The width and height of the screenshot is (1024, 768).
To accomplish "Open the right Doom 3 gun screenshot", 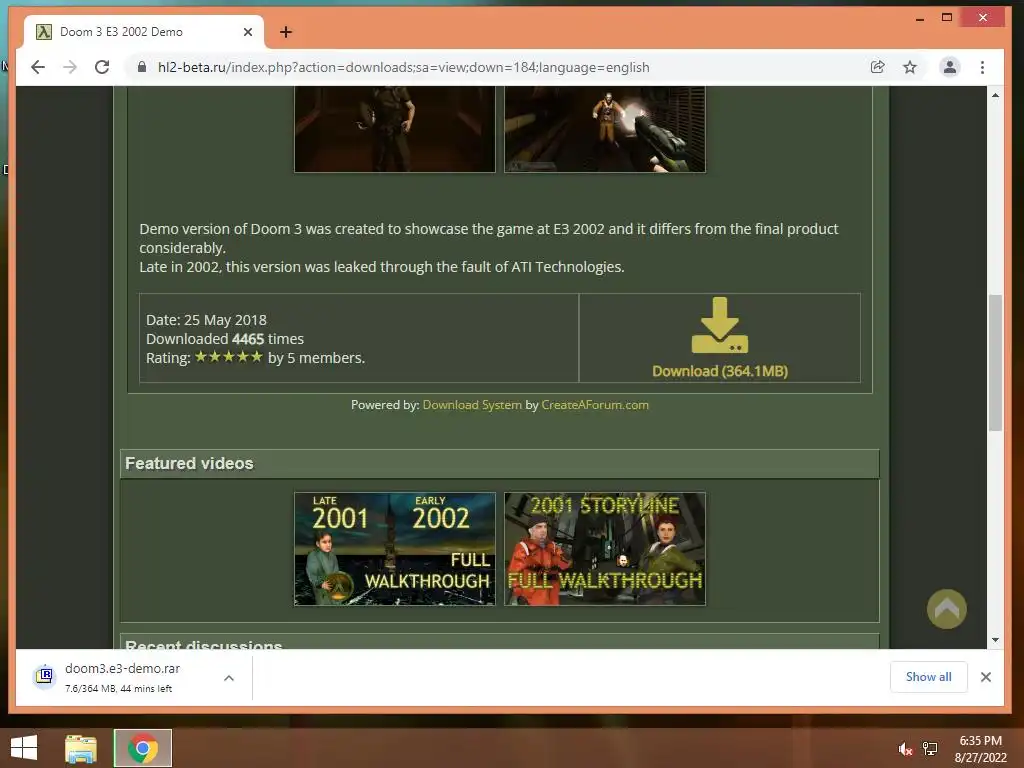I will click(605, 129).
